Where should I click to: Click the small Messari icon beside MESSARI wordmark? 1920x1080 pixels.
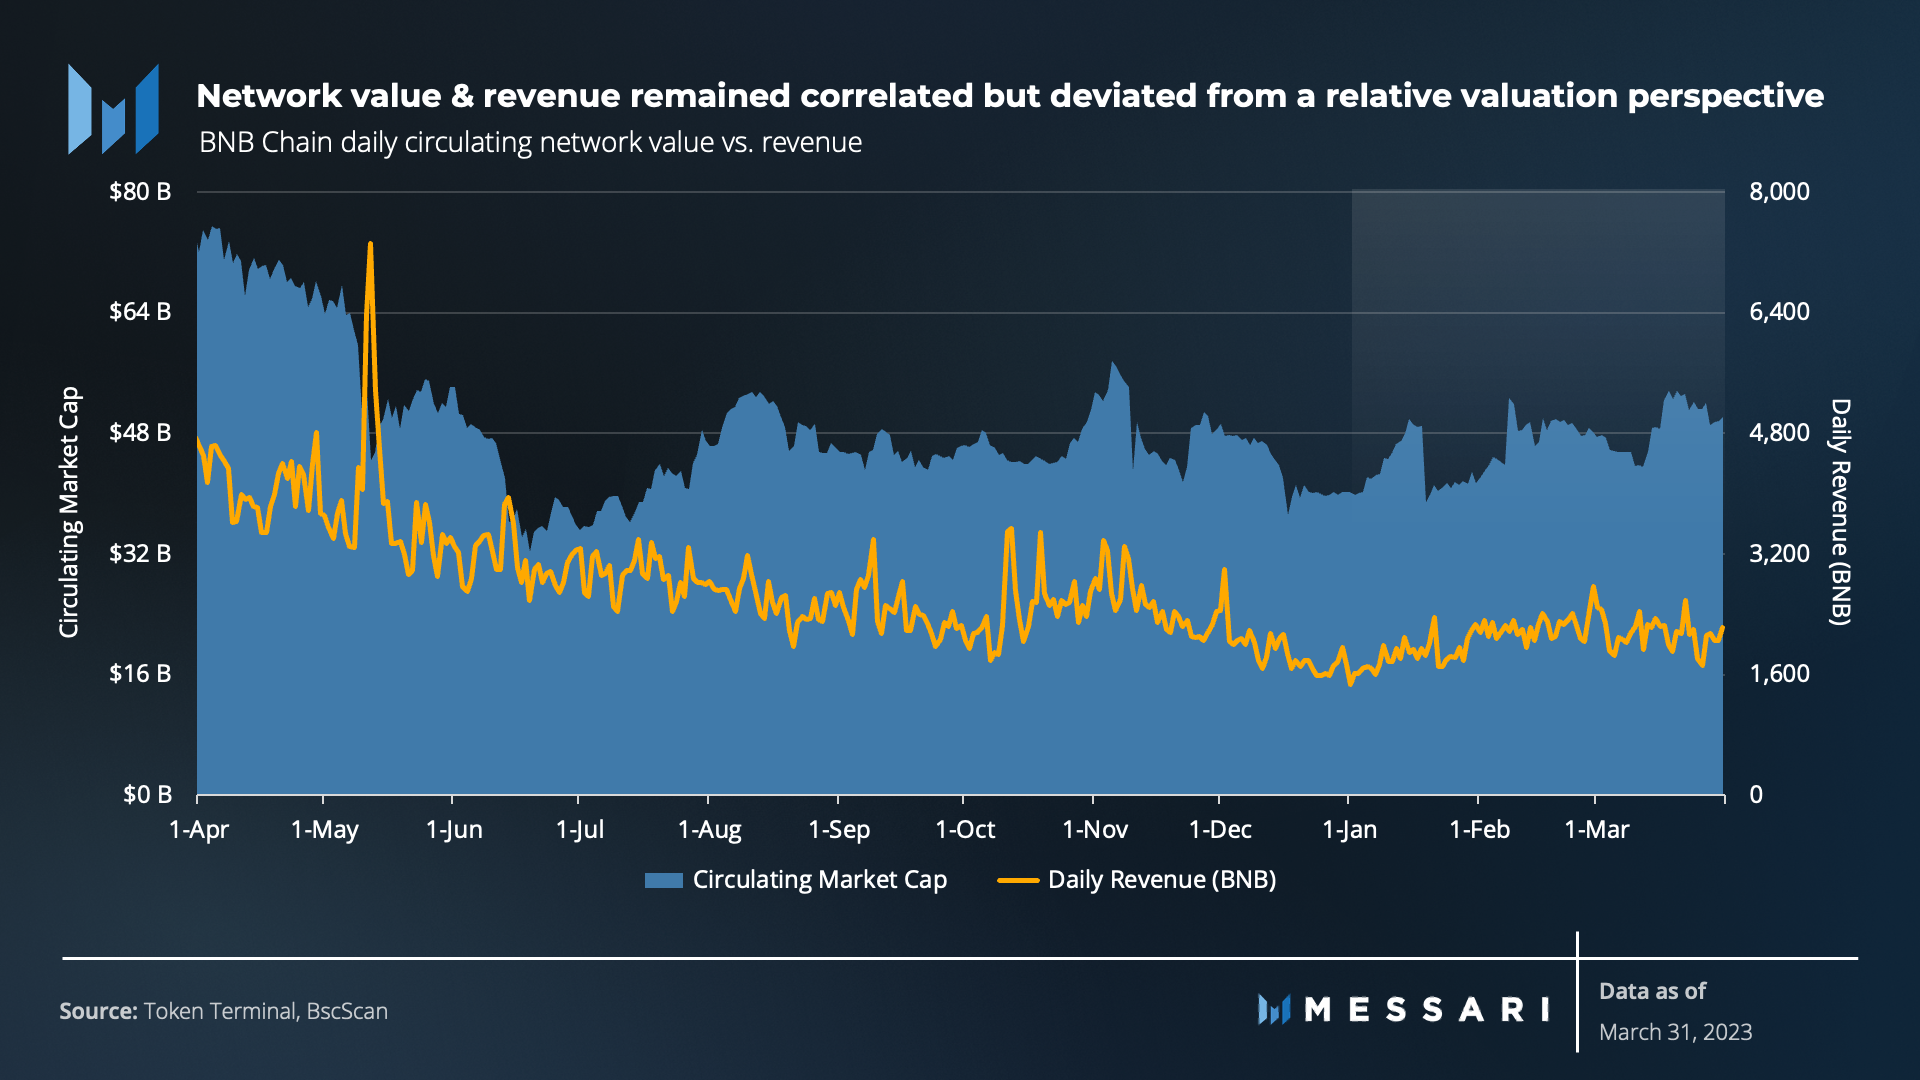click(1274, 1009)
